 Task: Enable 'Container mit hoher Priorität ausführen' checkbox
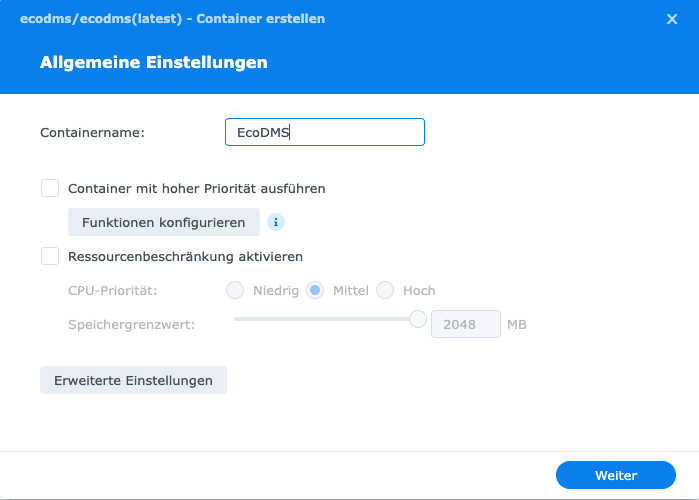(x=50, y=188)
